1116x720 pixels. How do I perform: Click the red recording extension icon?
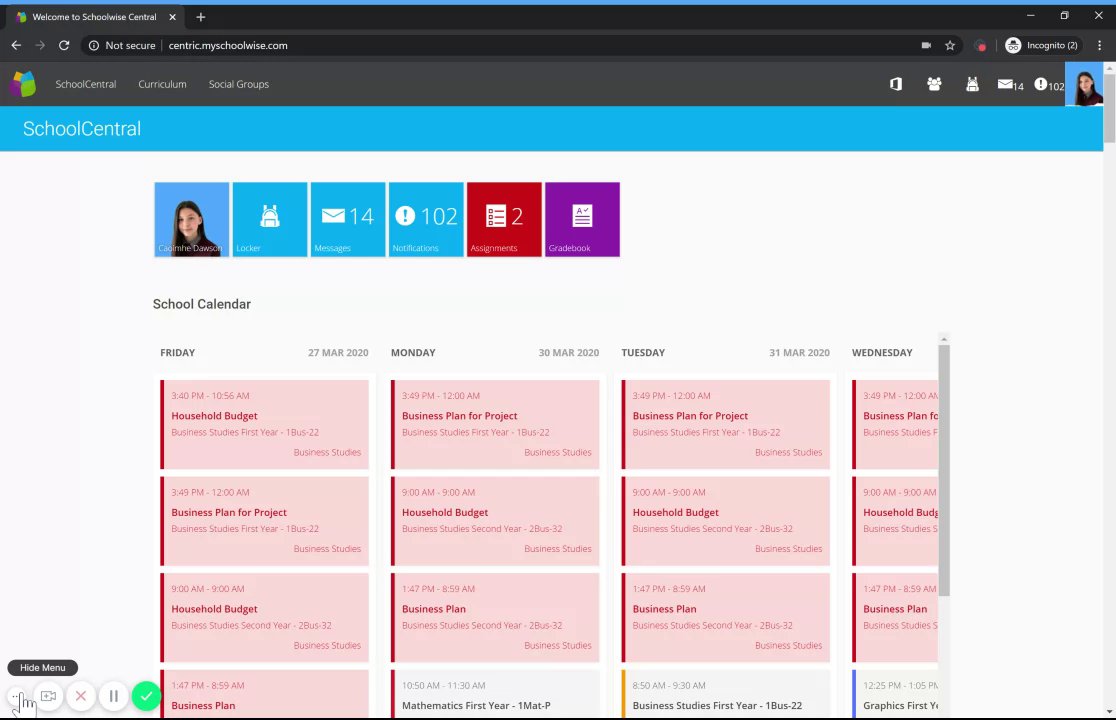(981, 46)
